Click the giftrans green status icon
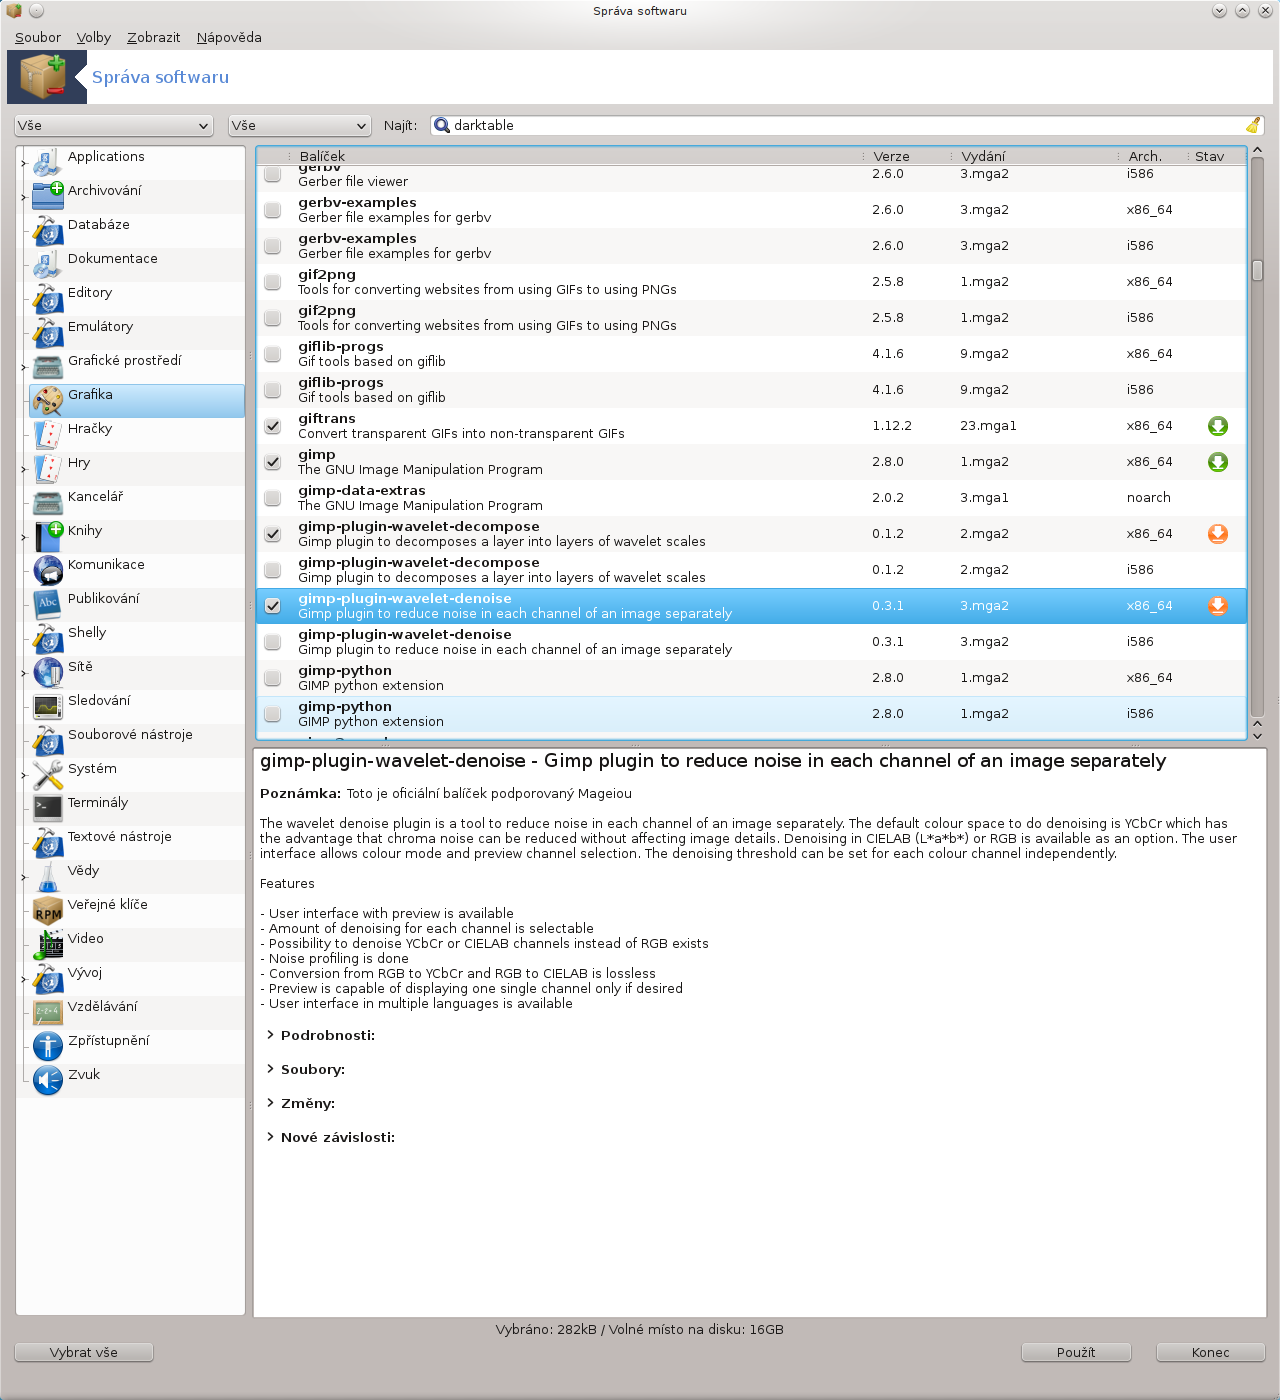The height and width of the screenshot is (1400, 1280). 1218,426
